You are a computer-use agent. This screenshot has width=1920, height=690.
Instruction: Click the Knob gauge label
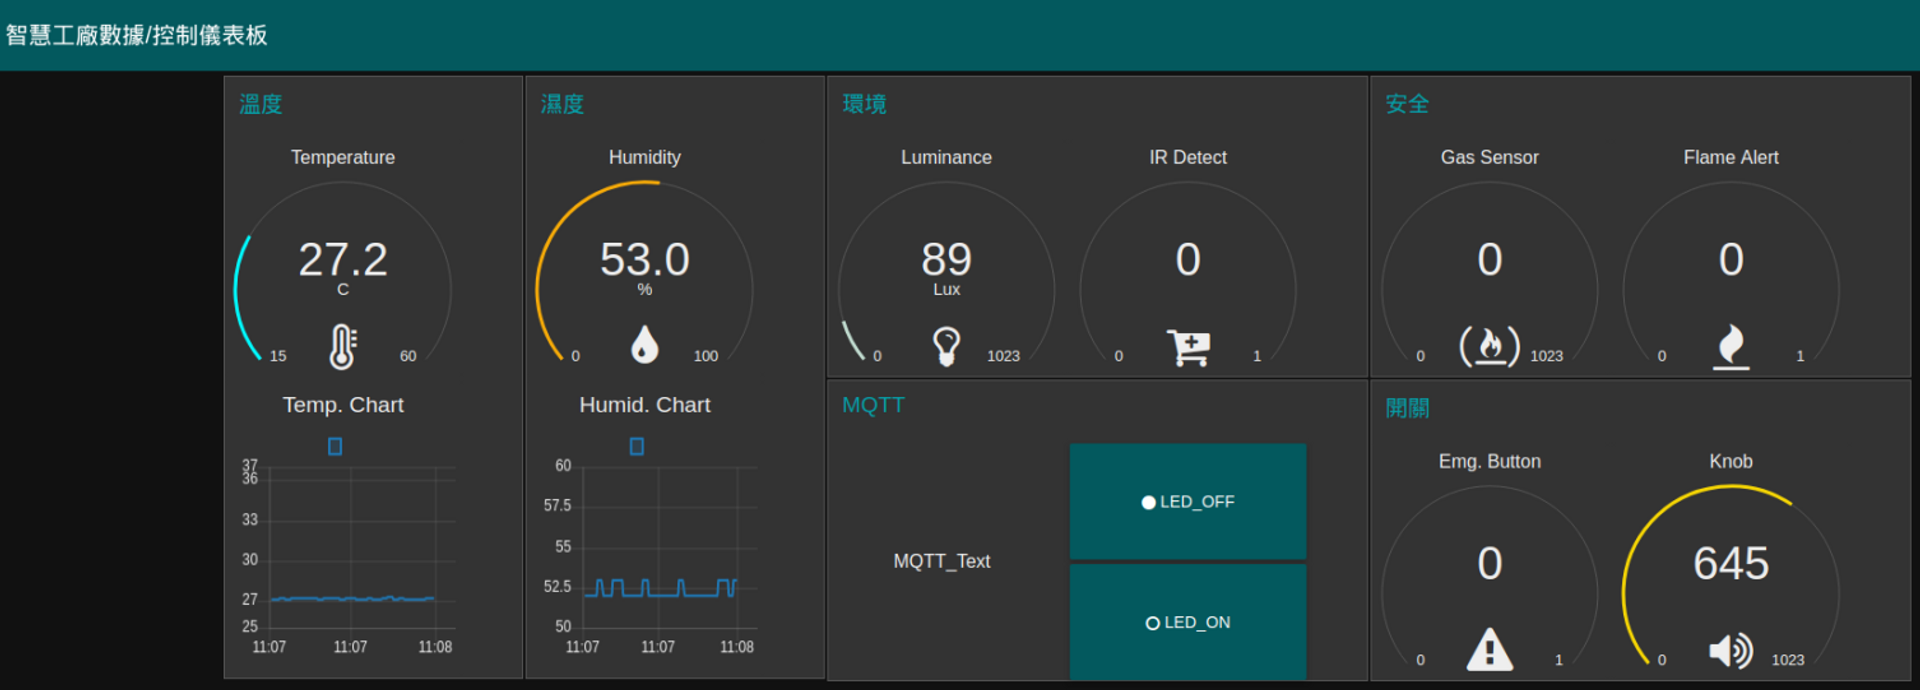point(1731,461)
